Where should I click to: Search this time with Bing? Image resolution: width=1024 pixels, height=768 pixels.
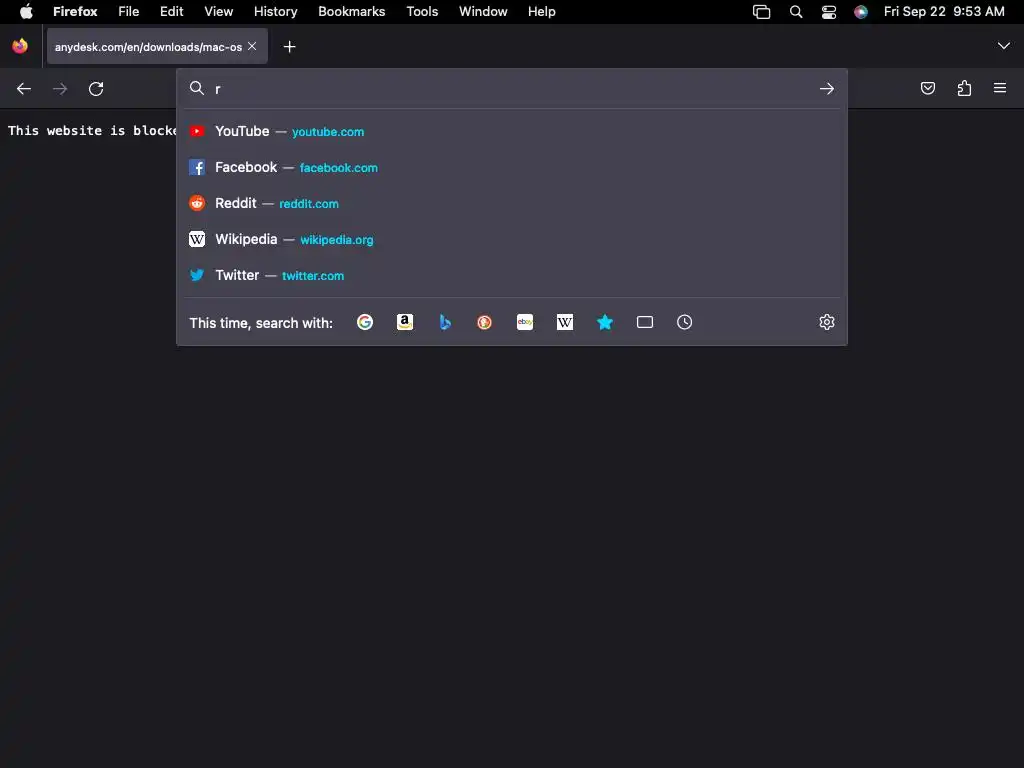445,322
